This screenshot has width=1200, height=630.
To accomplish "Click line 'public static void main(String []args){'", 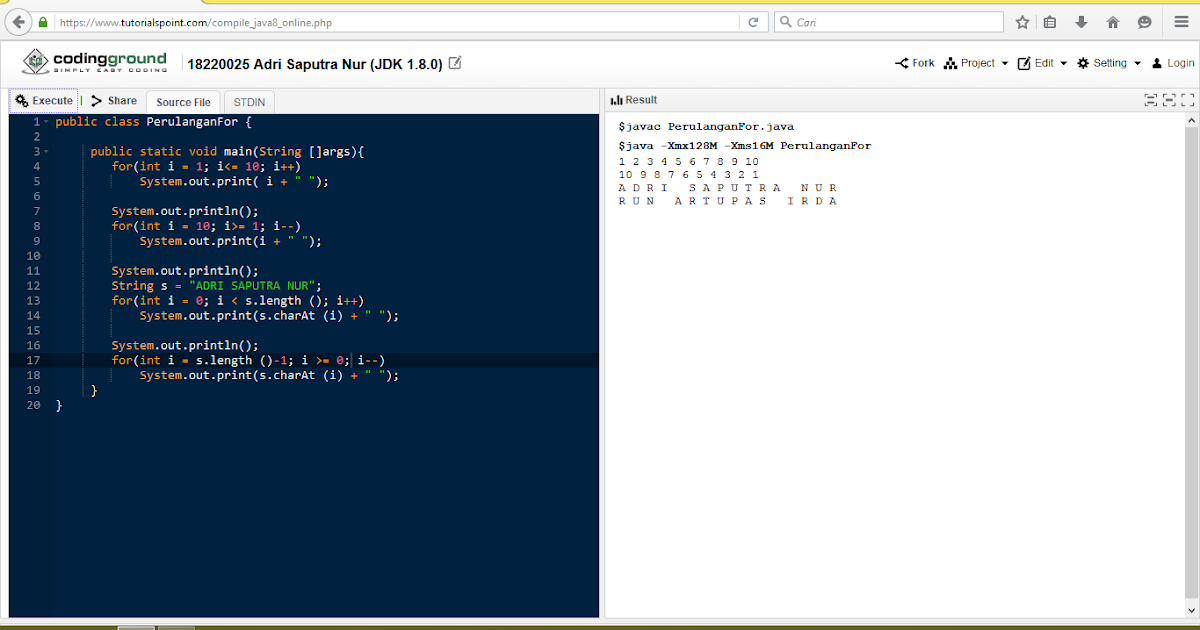I will click(228, 152).
